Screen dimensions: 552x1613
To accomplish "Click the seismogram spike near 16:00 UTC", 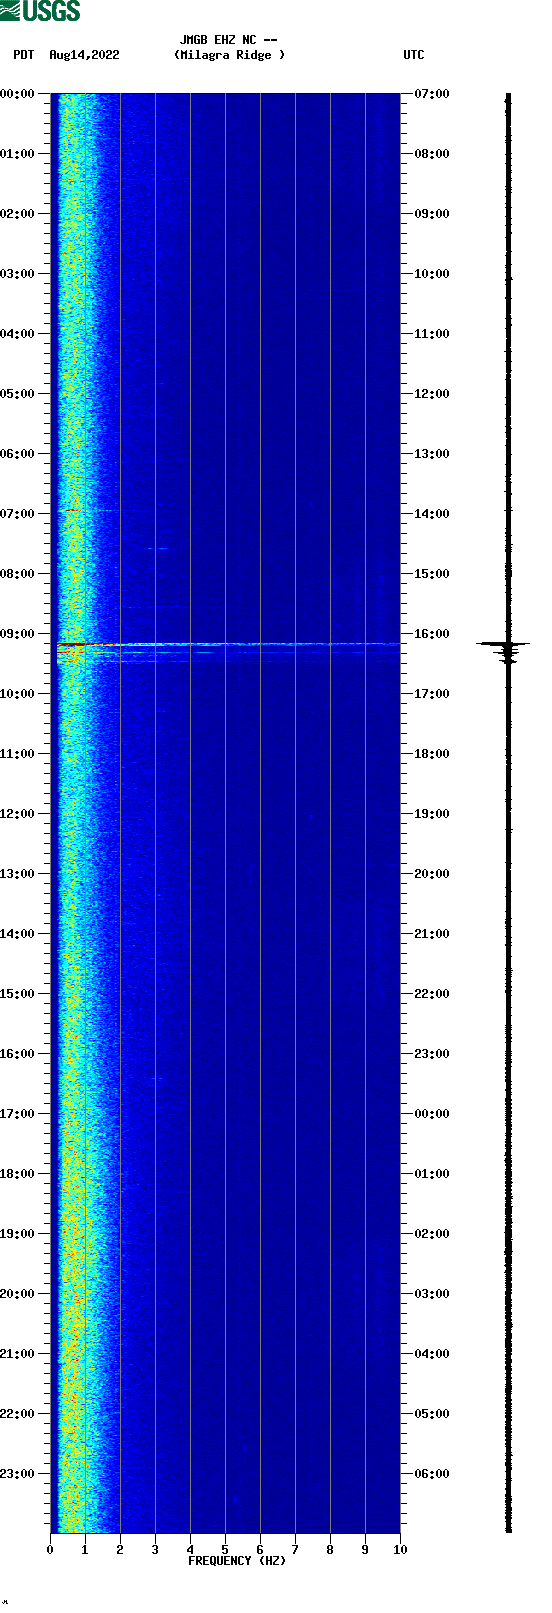I will tap(505, 645).
